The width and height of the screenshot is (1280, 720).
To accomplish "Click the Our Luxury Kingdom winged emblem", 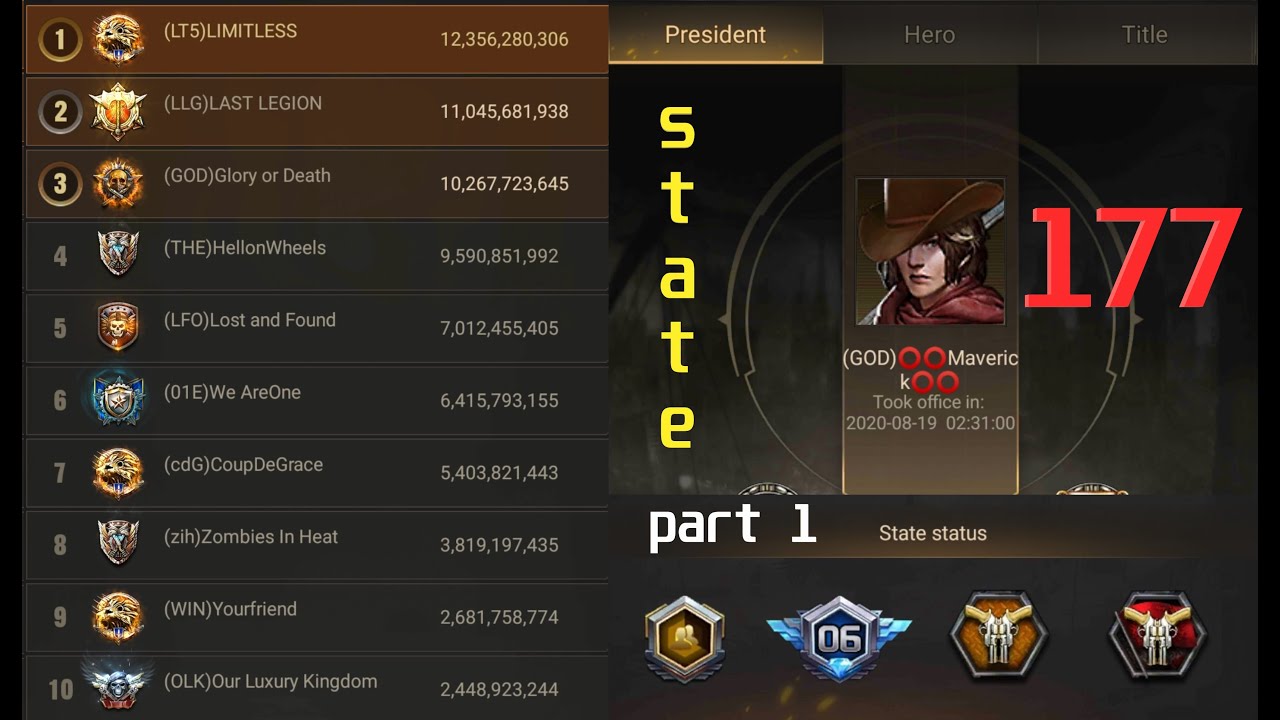I will 118,686.
